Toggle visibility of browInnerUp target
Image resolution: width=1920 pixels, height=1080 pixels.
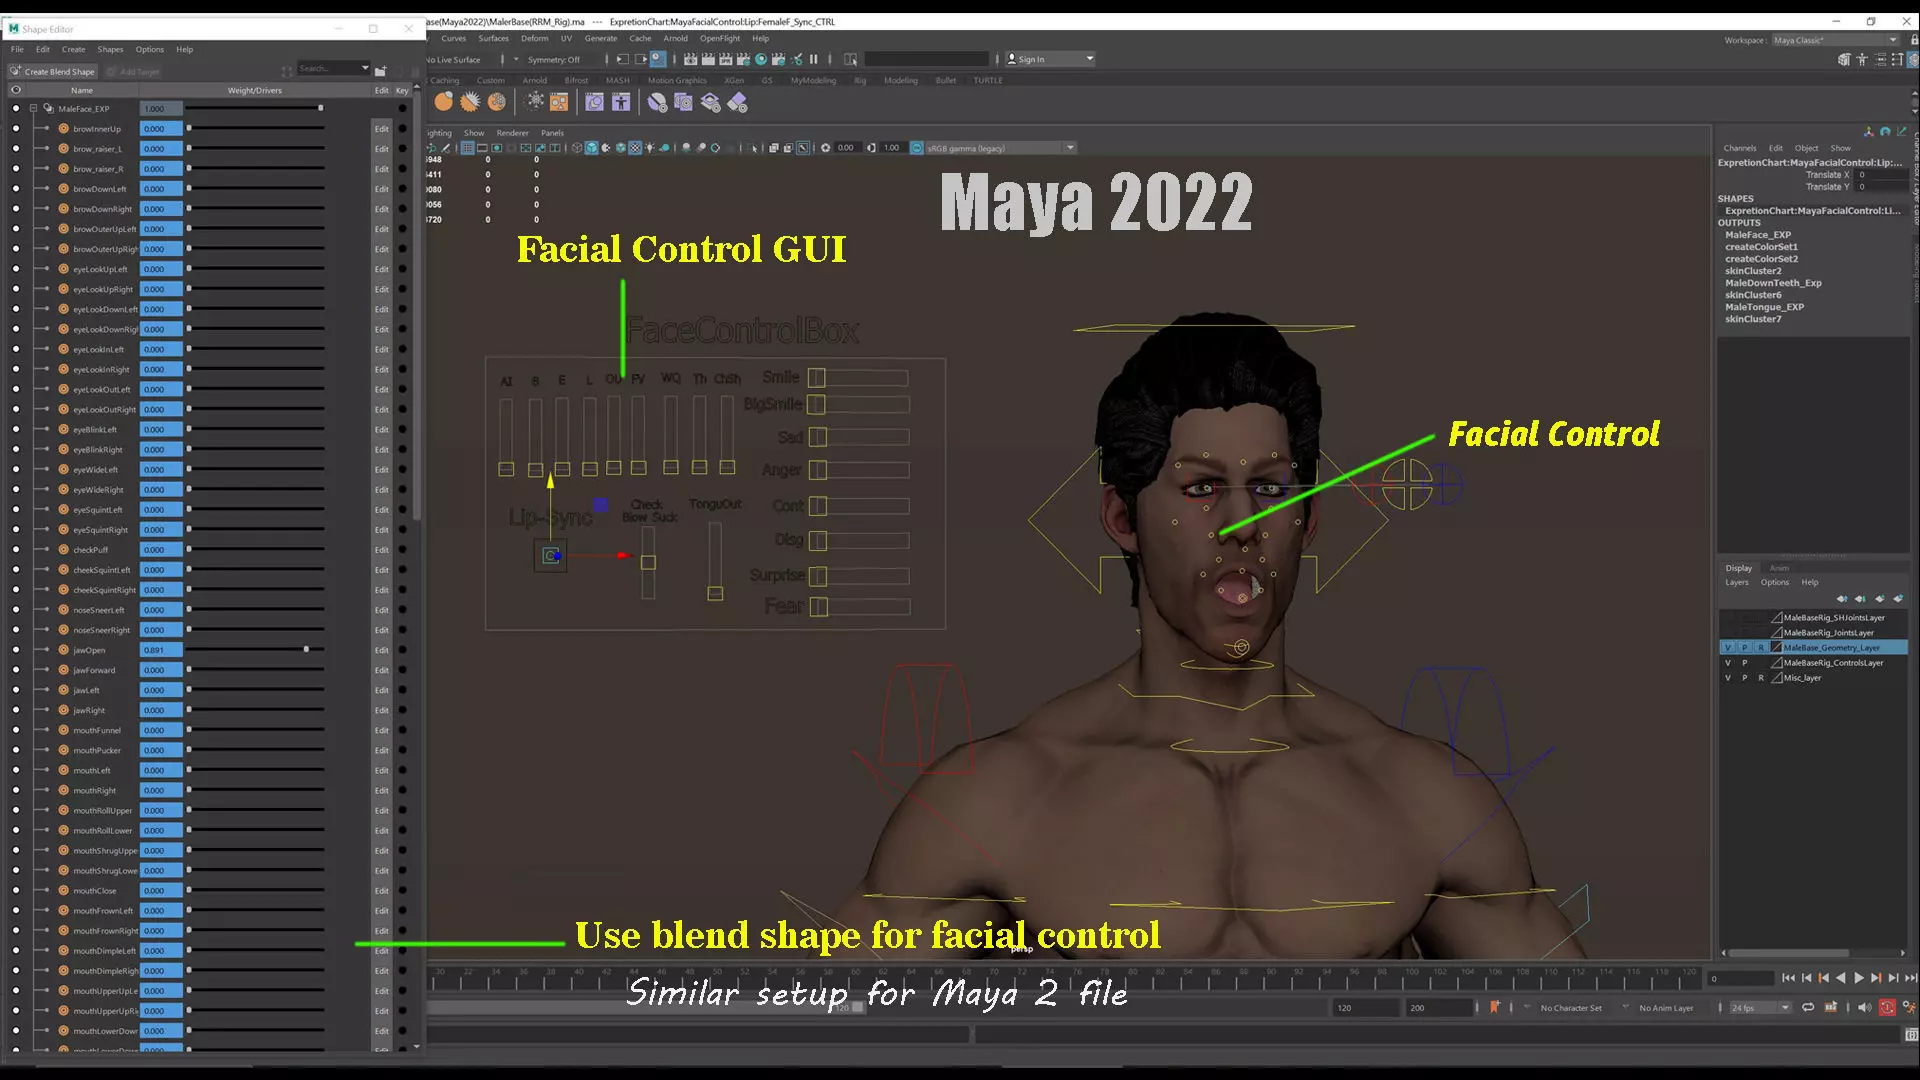pyautogui.click(x=15, y=129)
